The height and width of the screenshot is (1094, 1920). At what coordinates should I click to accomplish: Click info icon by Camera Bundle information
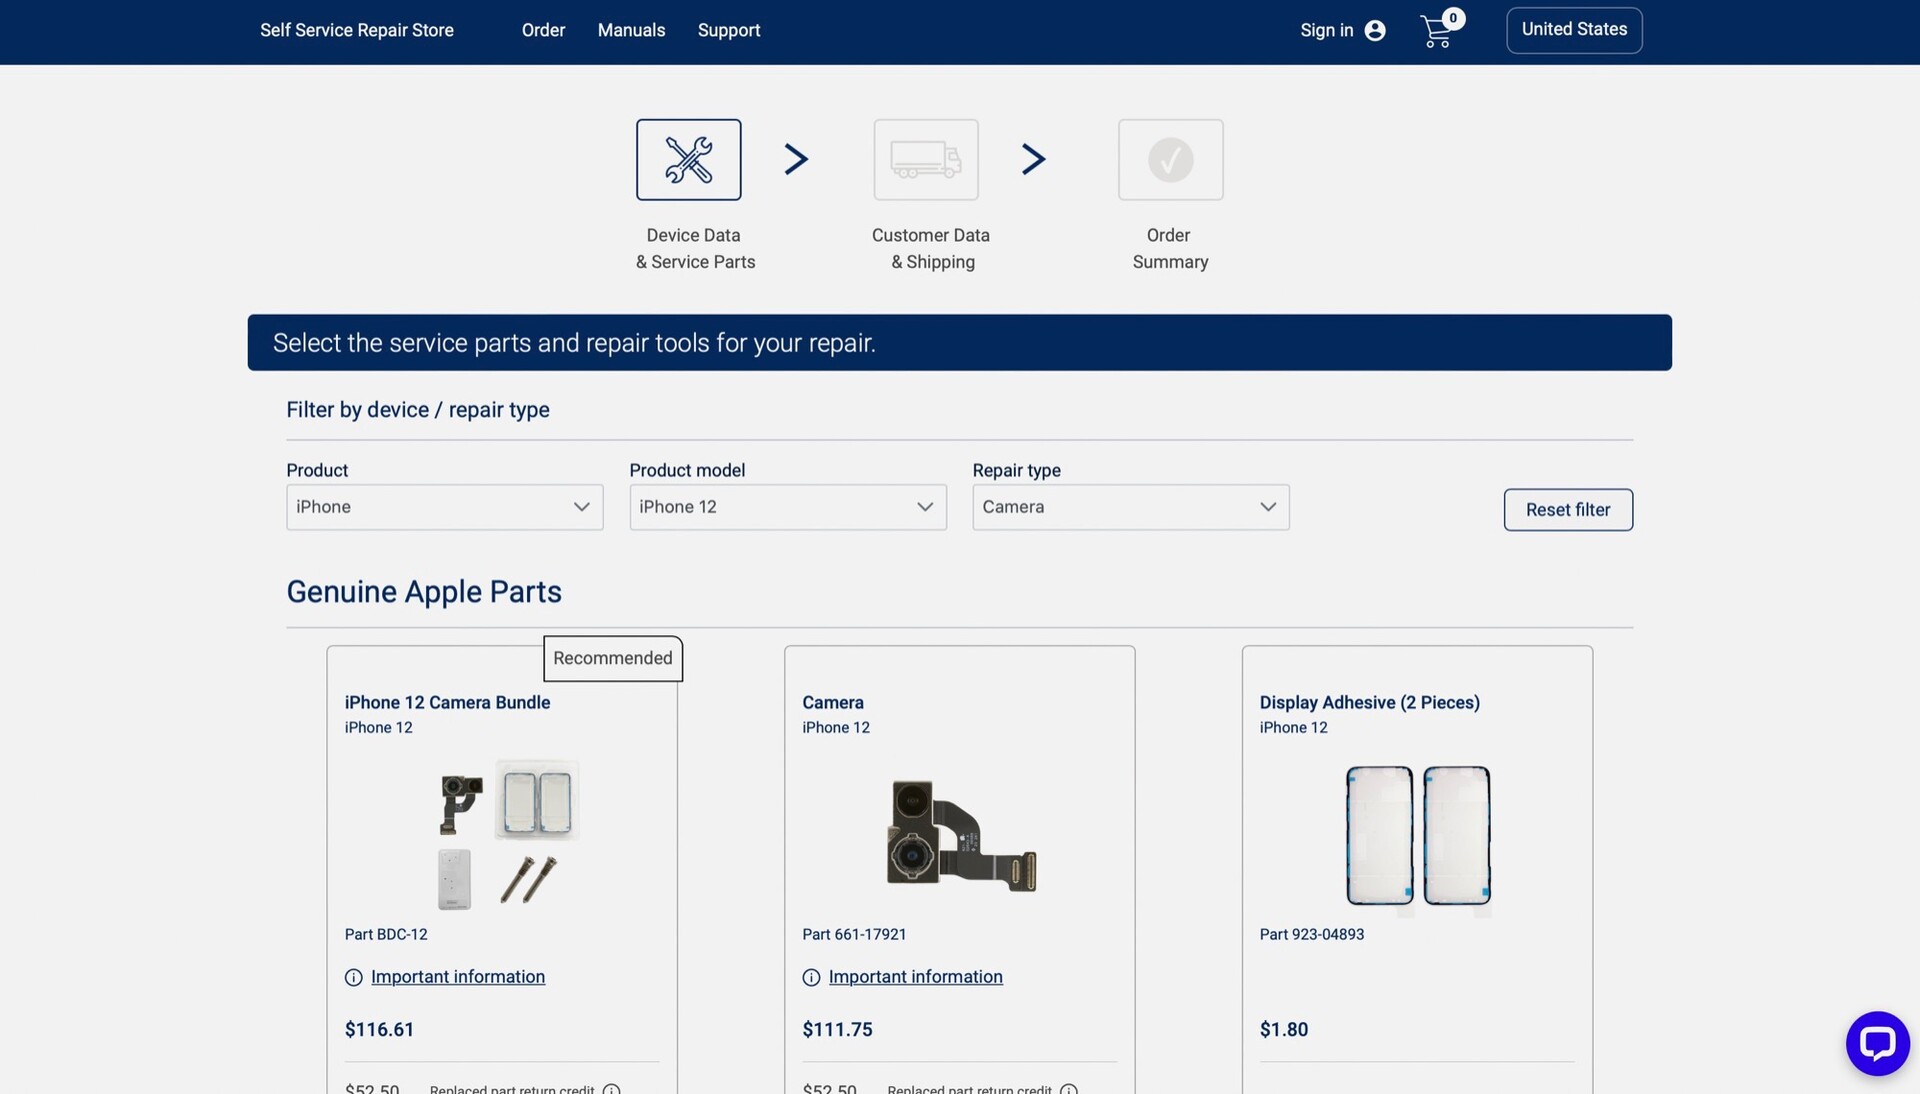353,978
